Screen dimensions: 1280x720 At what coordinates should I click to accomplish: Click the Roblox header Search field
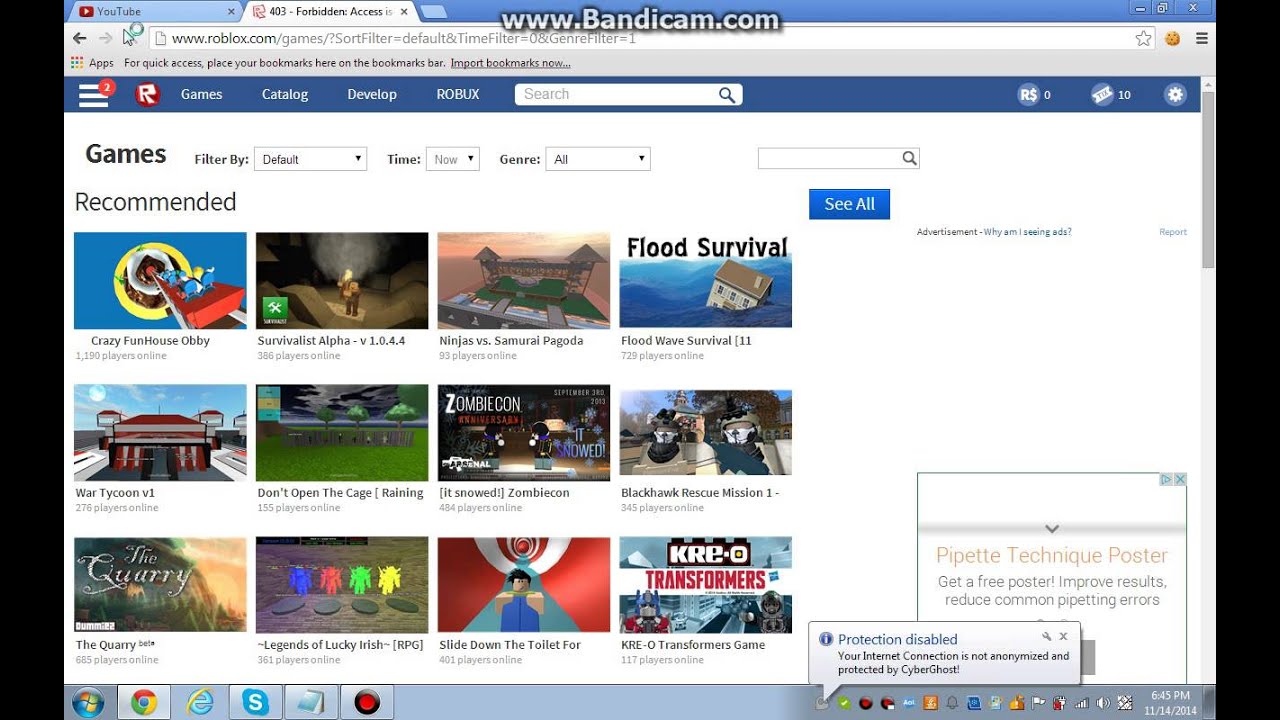click(x=616, y=94)
